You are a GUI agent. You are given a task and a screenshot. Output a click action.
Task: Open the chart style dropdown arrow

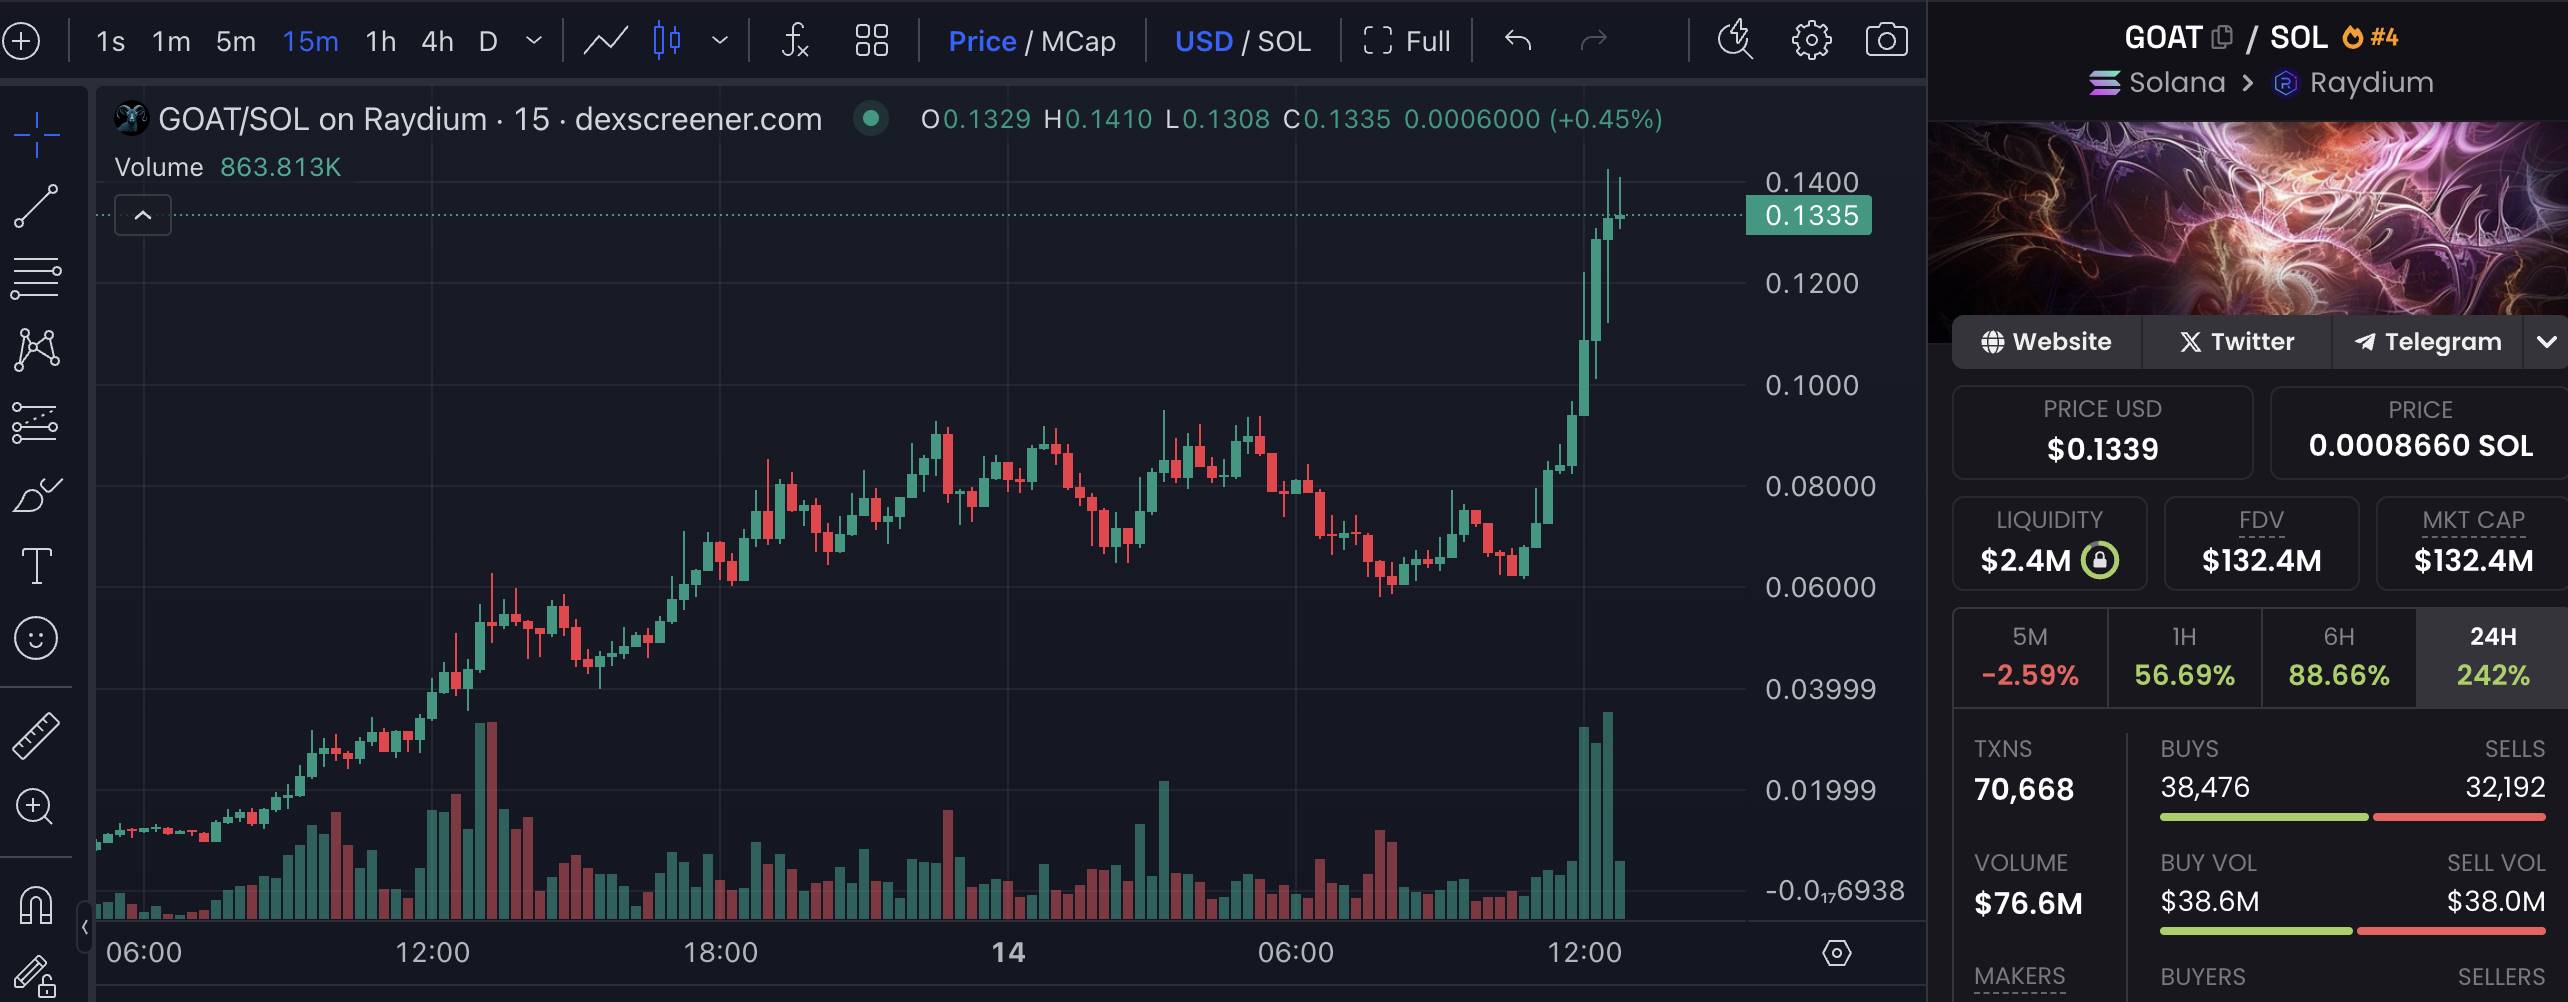pyautogui.click(x=719, y=41)
